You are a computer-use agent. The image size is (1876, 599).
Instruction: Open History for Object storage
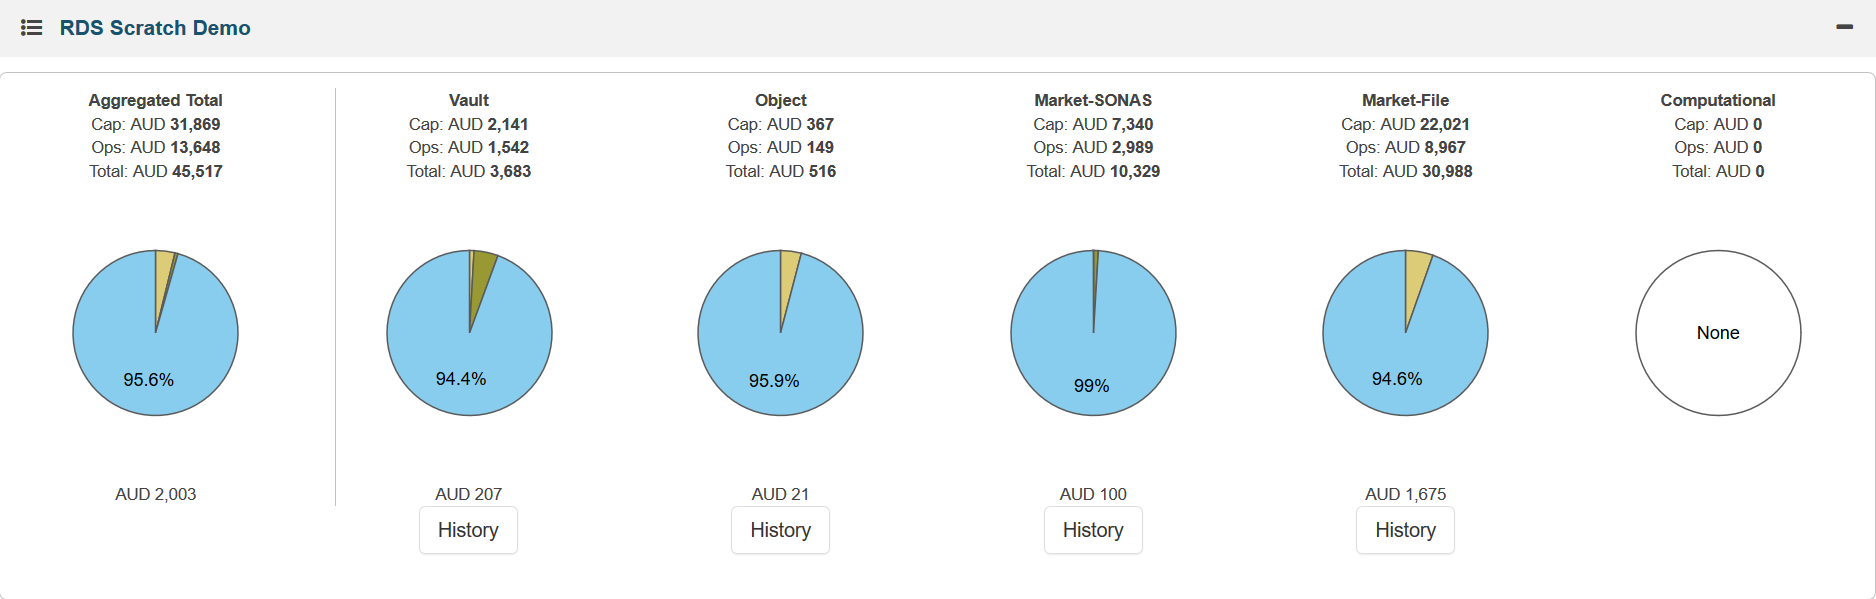780,530
